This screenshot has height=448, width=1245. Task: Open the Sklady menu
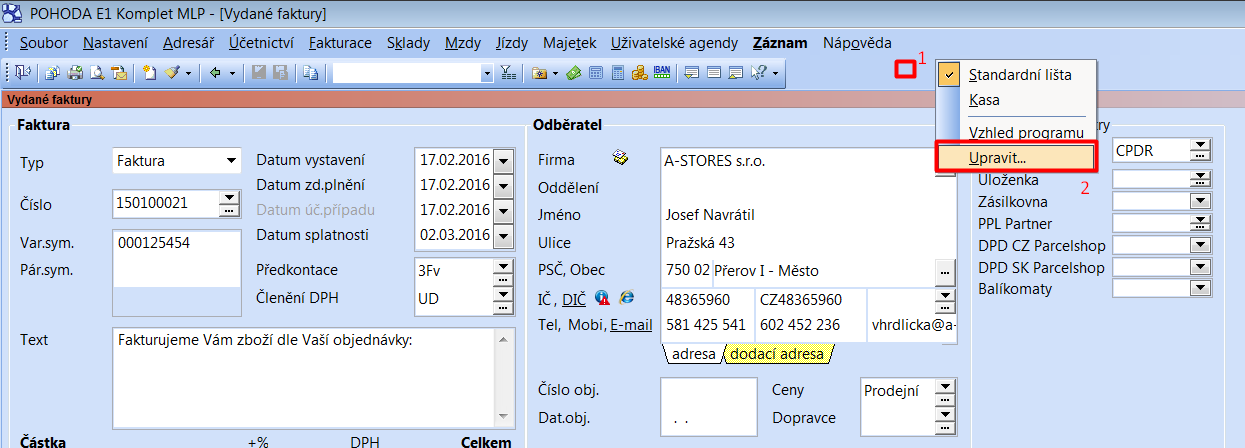pyautogui.click(x=408, y=43)
